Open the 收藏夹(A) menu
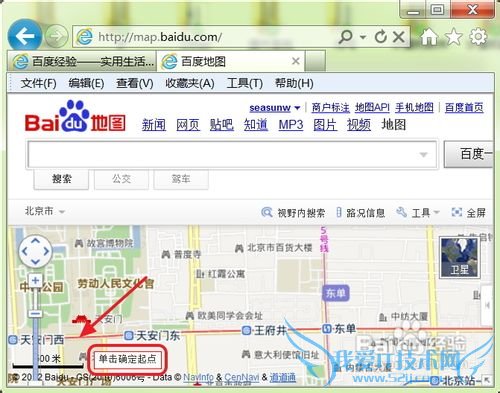Viewport: 500px width, 393px height. pyautogui.click(x=190, y=83)
